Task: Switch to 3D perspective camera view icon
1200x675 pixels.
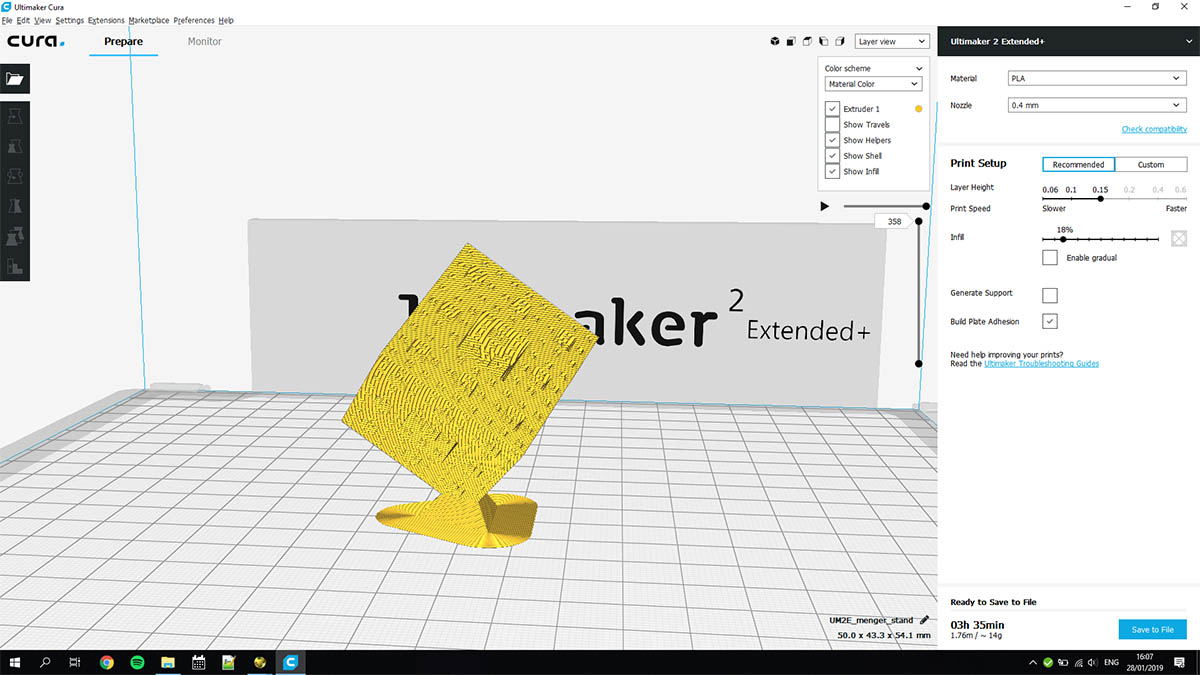Action: click(x=775, y=42)
